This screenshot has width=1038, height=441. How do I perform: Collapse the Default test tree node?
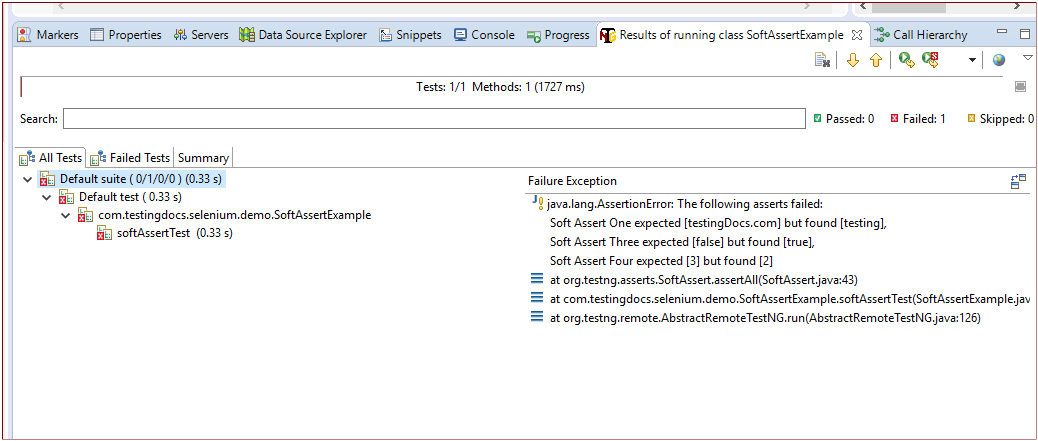pyautogui.click(x=46, y=198)
